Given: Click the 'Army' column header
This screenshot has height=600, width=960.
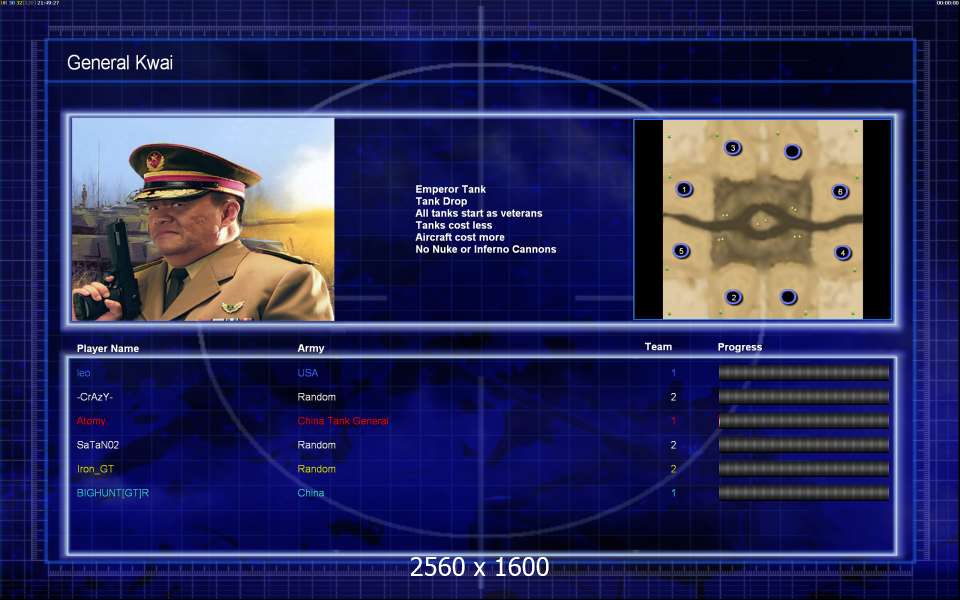Looking at the screenshot, I should pos(311,348).
